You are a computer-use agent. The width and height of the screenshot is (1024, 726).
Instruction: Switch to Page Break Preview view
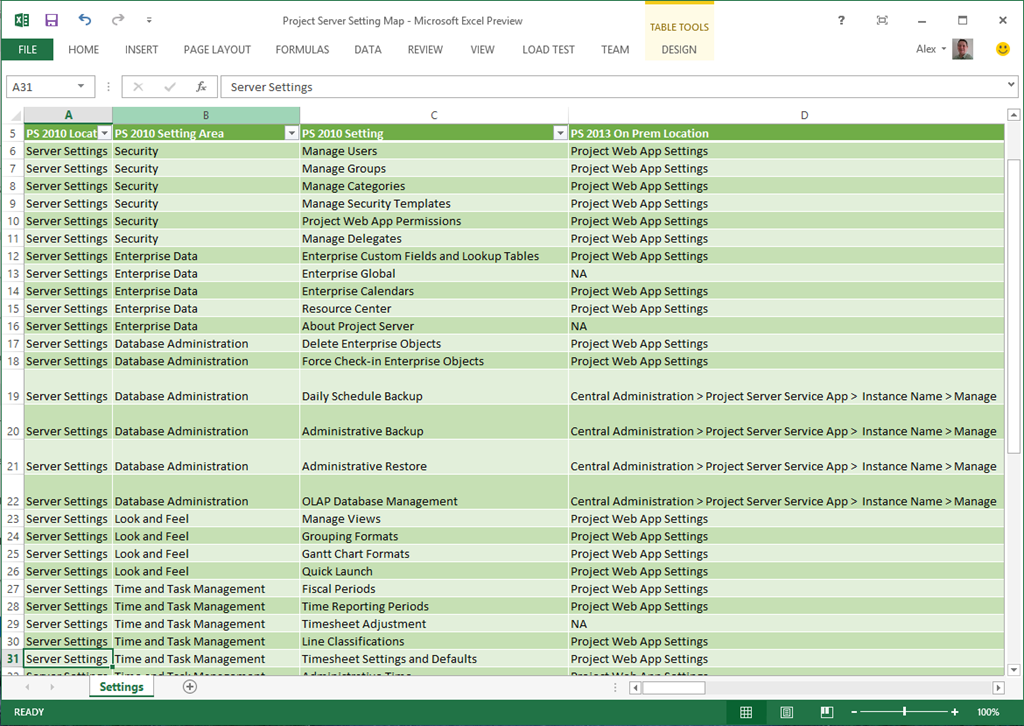827,712
